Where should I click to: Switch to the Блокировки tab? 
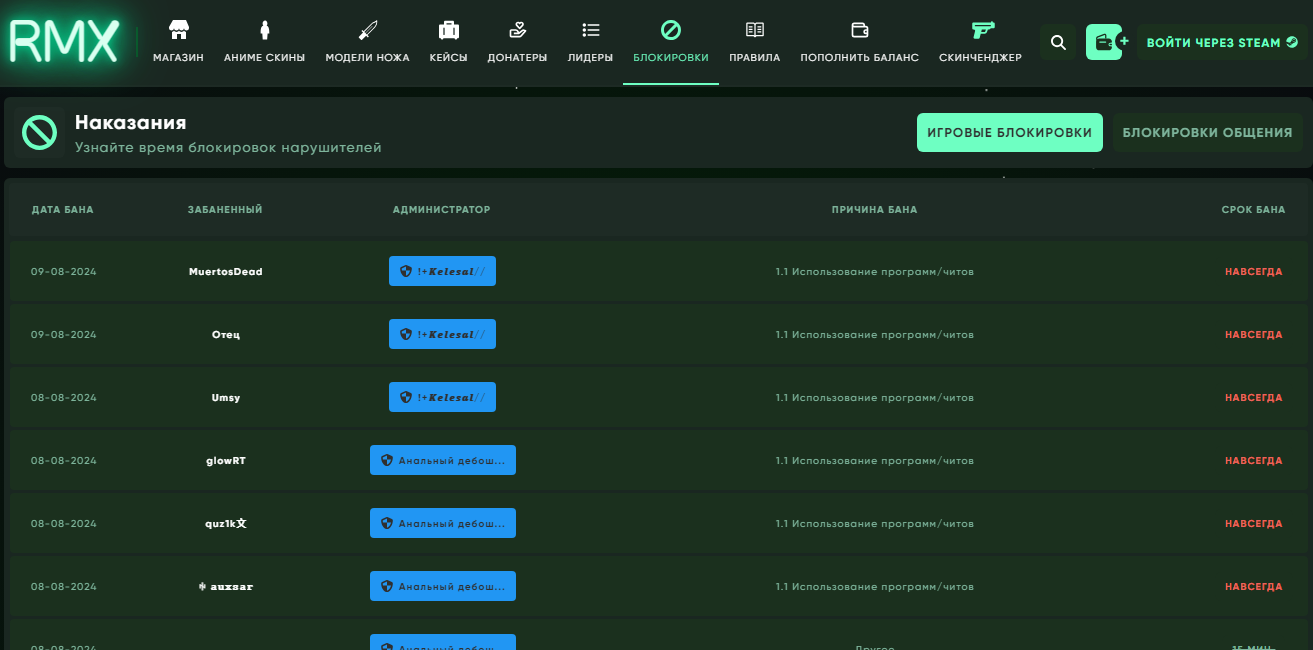tap(671, 42)
